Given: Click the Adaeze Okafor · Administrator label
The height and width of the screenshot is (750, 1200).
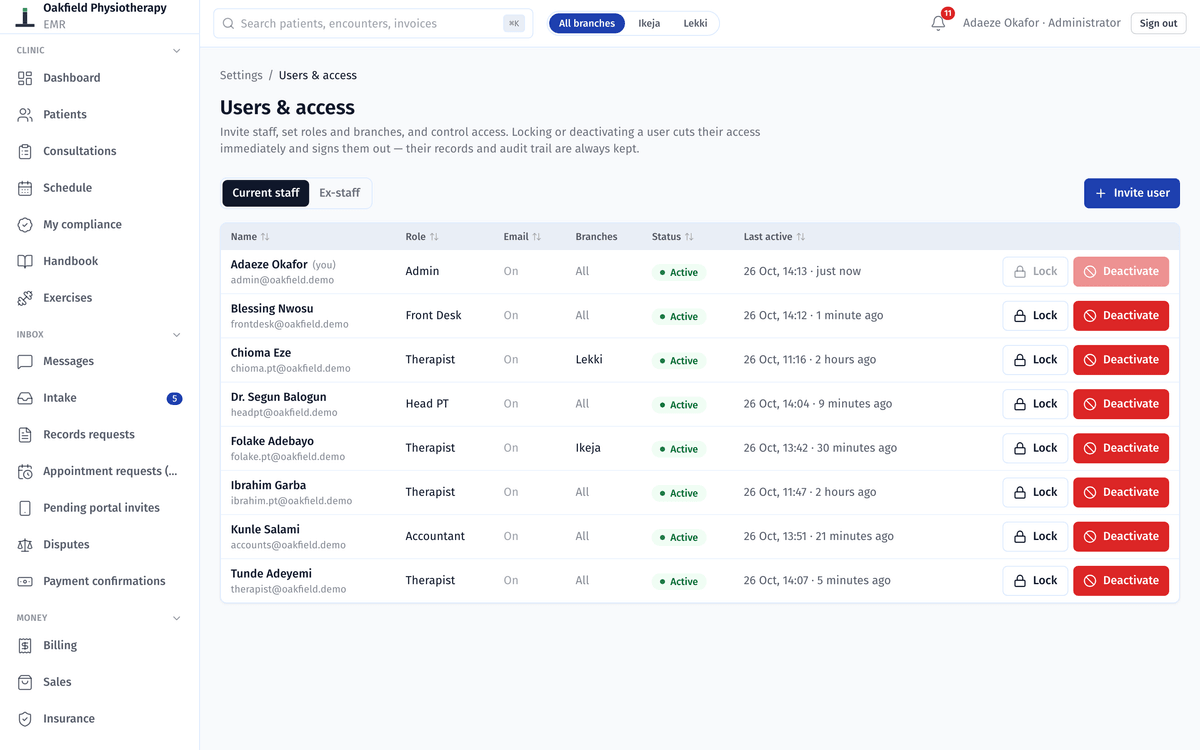Looking at the screenshot, I should click(1042, 23).
